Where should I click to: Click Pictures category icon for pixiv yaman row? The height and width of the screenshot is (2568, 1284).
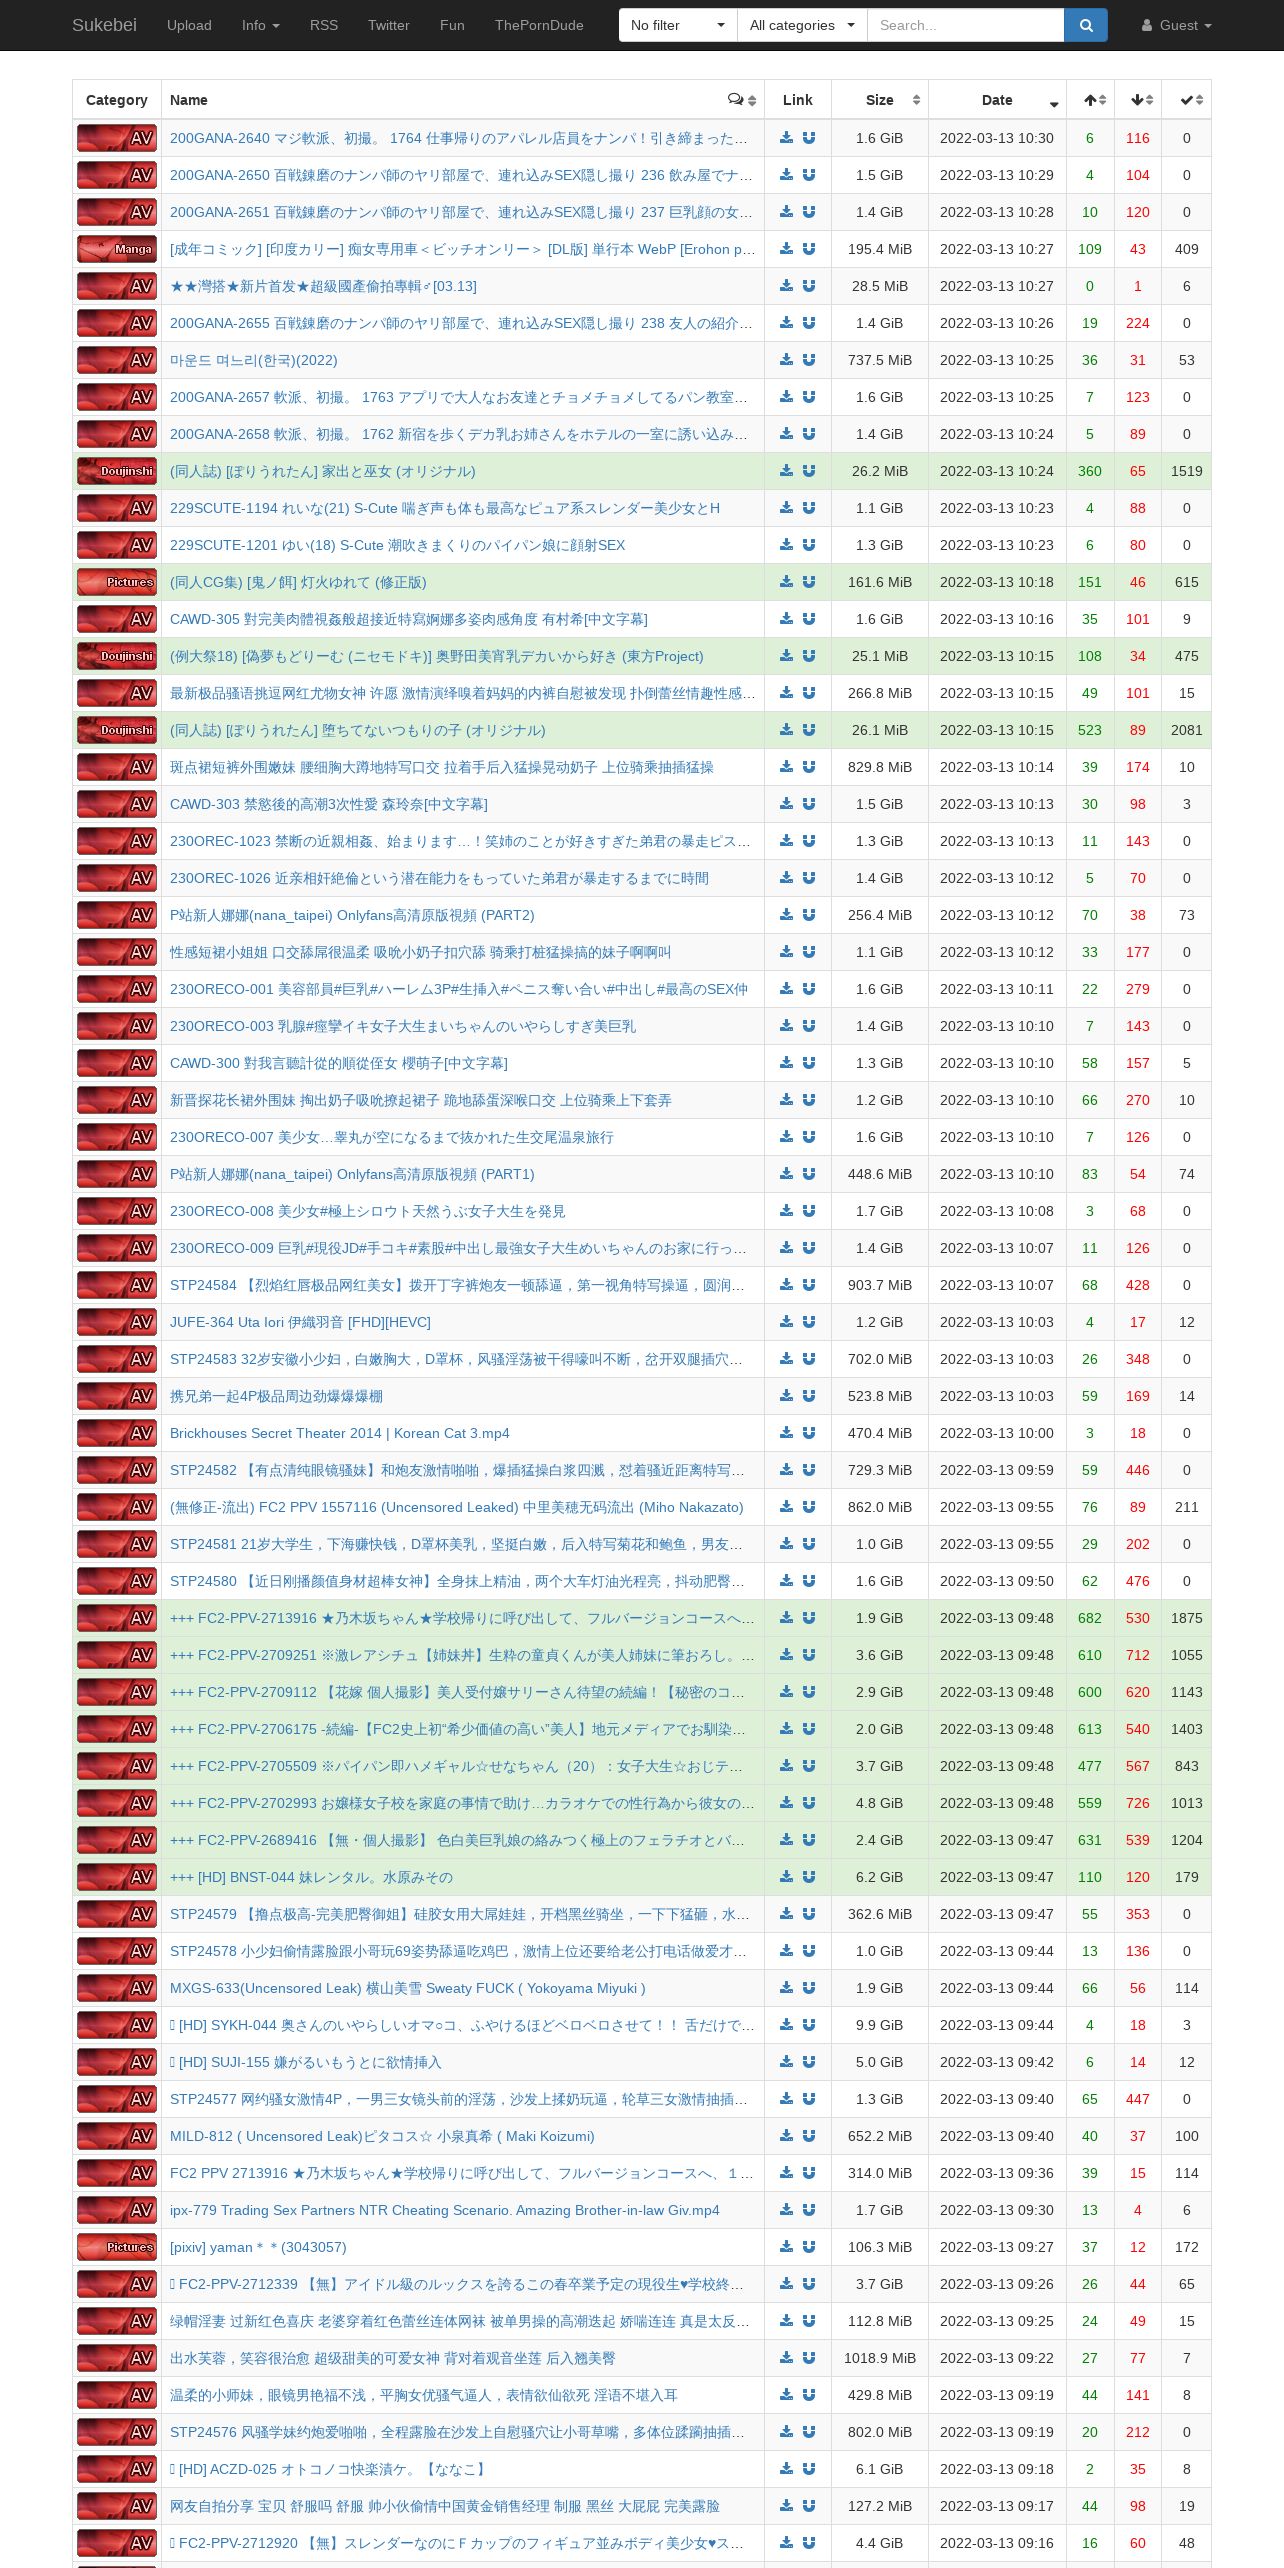(117, 2247)
